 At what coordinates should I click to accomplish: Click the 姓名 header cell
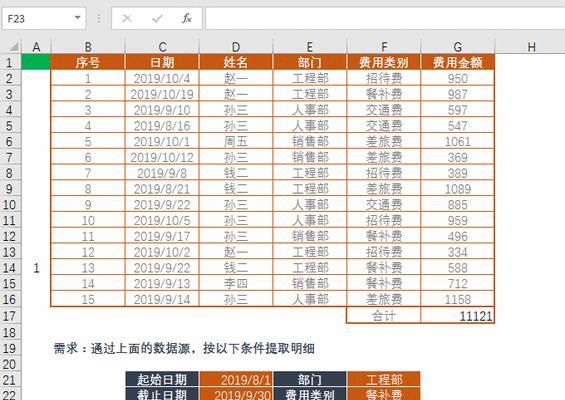236,62
